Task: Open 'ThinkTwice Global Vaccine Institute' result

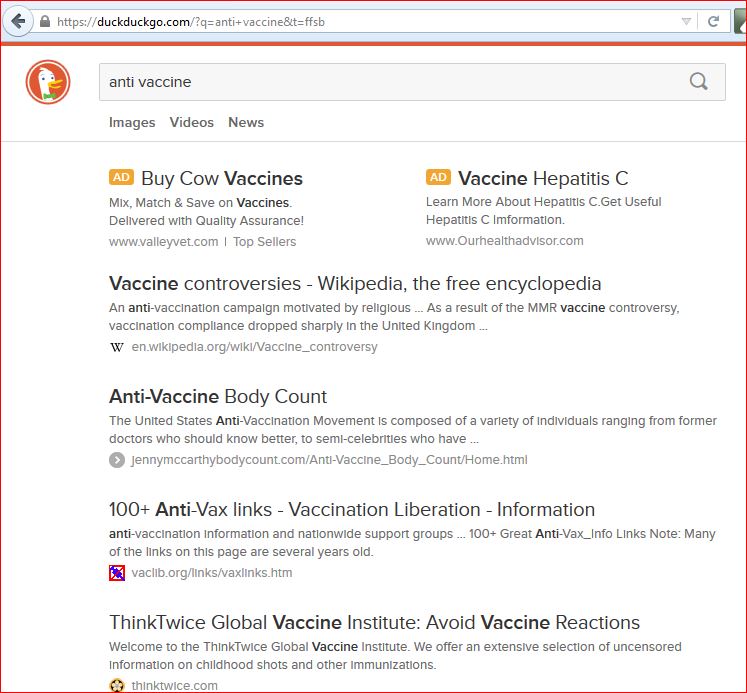Action: pos(374,623)
